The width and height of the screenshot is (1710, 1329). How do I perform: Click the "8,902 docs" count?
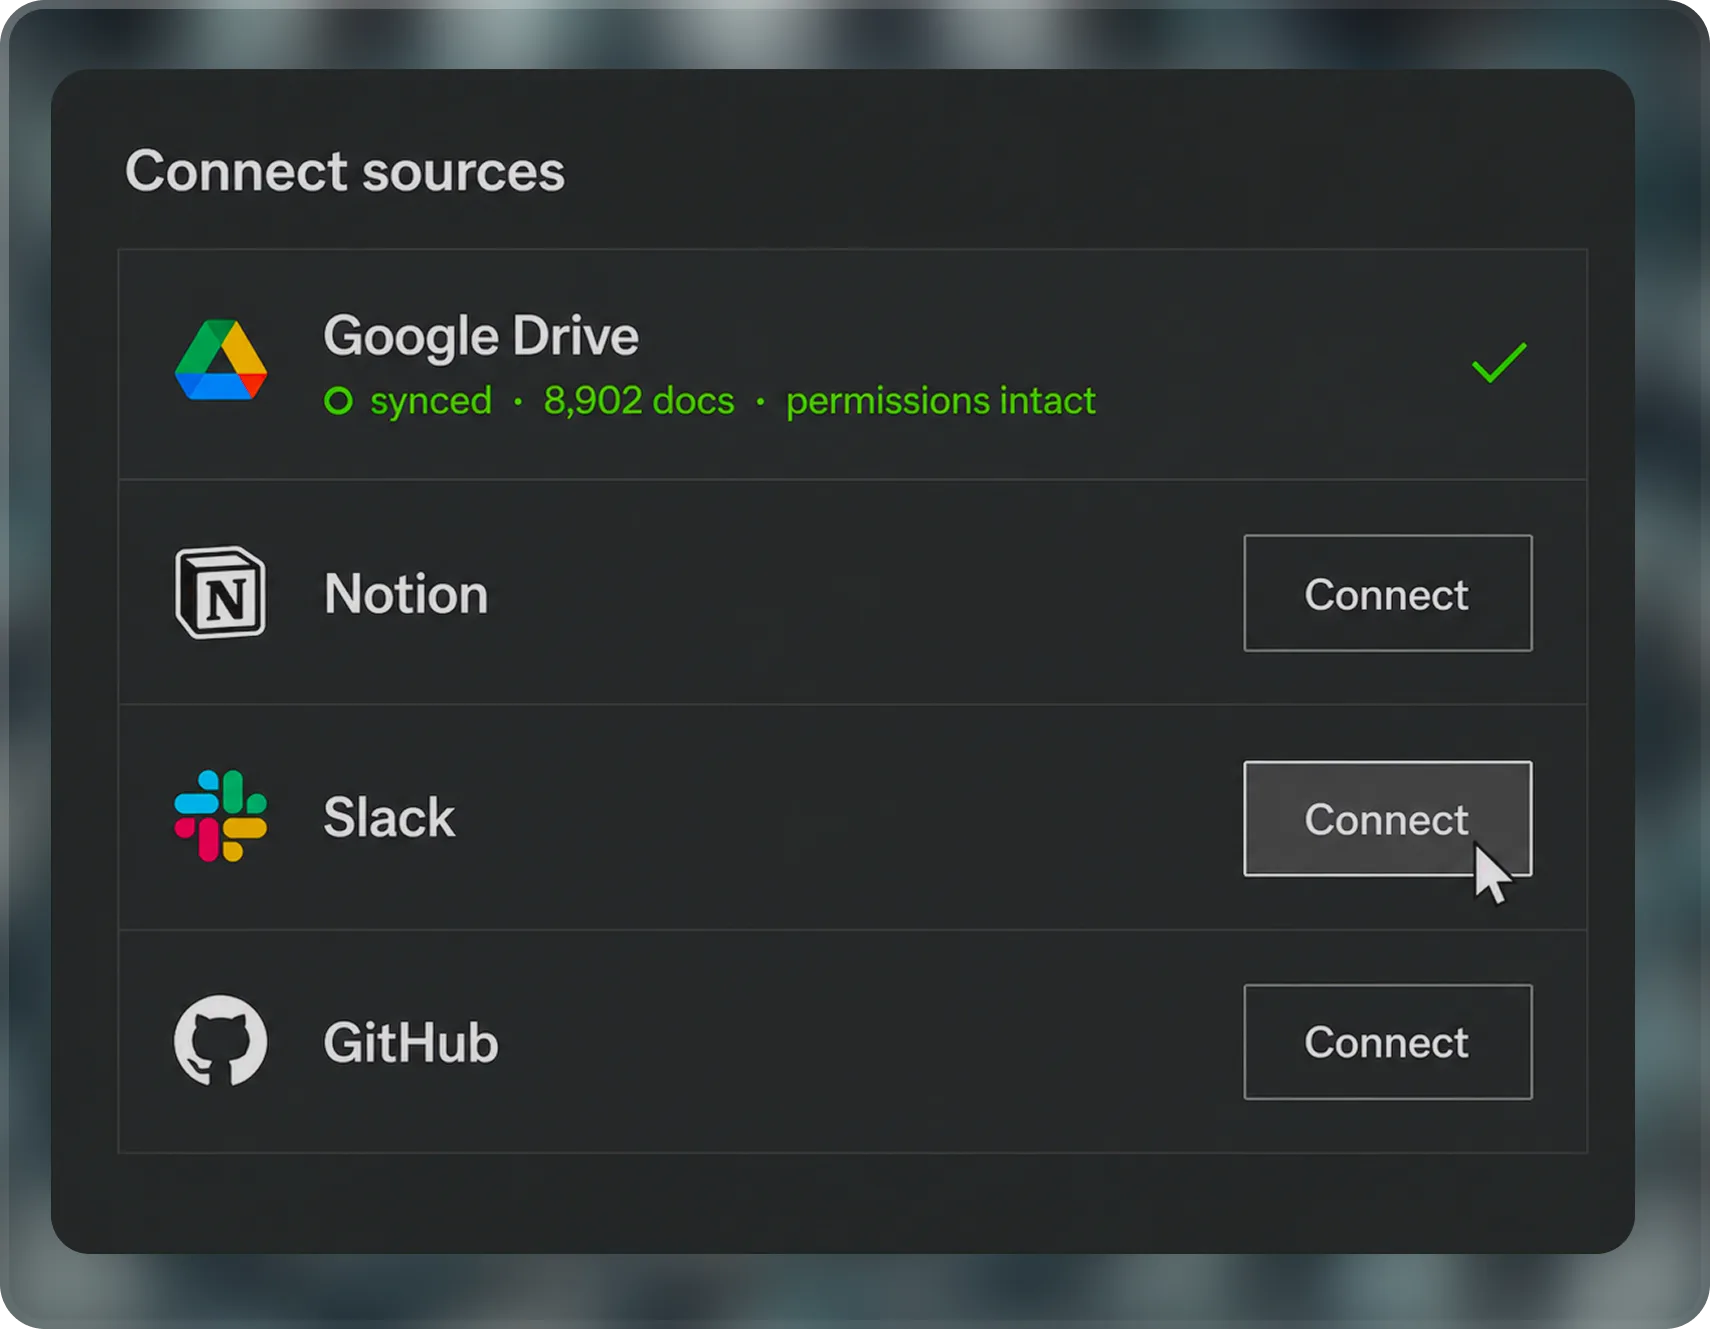[639, 401]
